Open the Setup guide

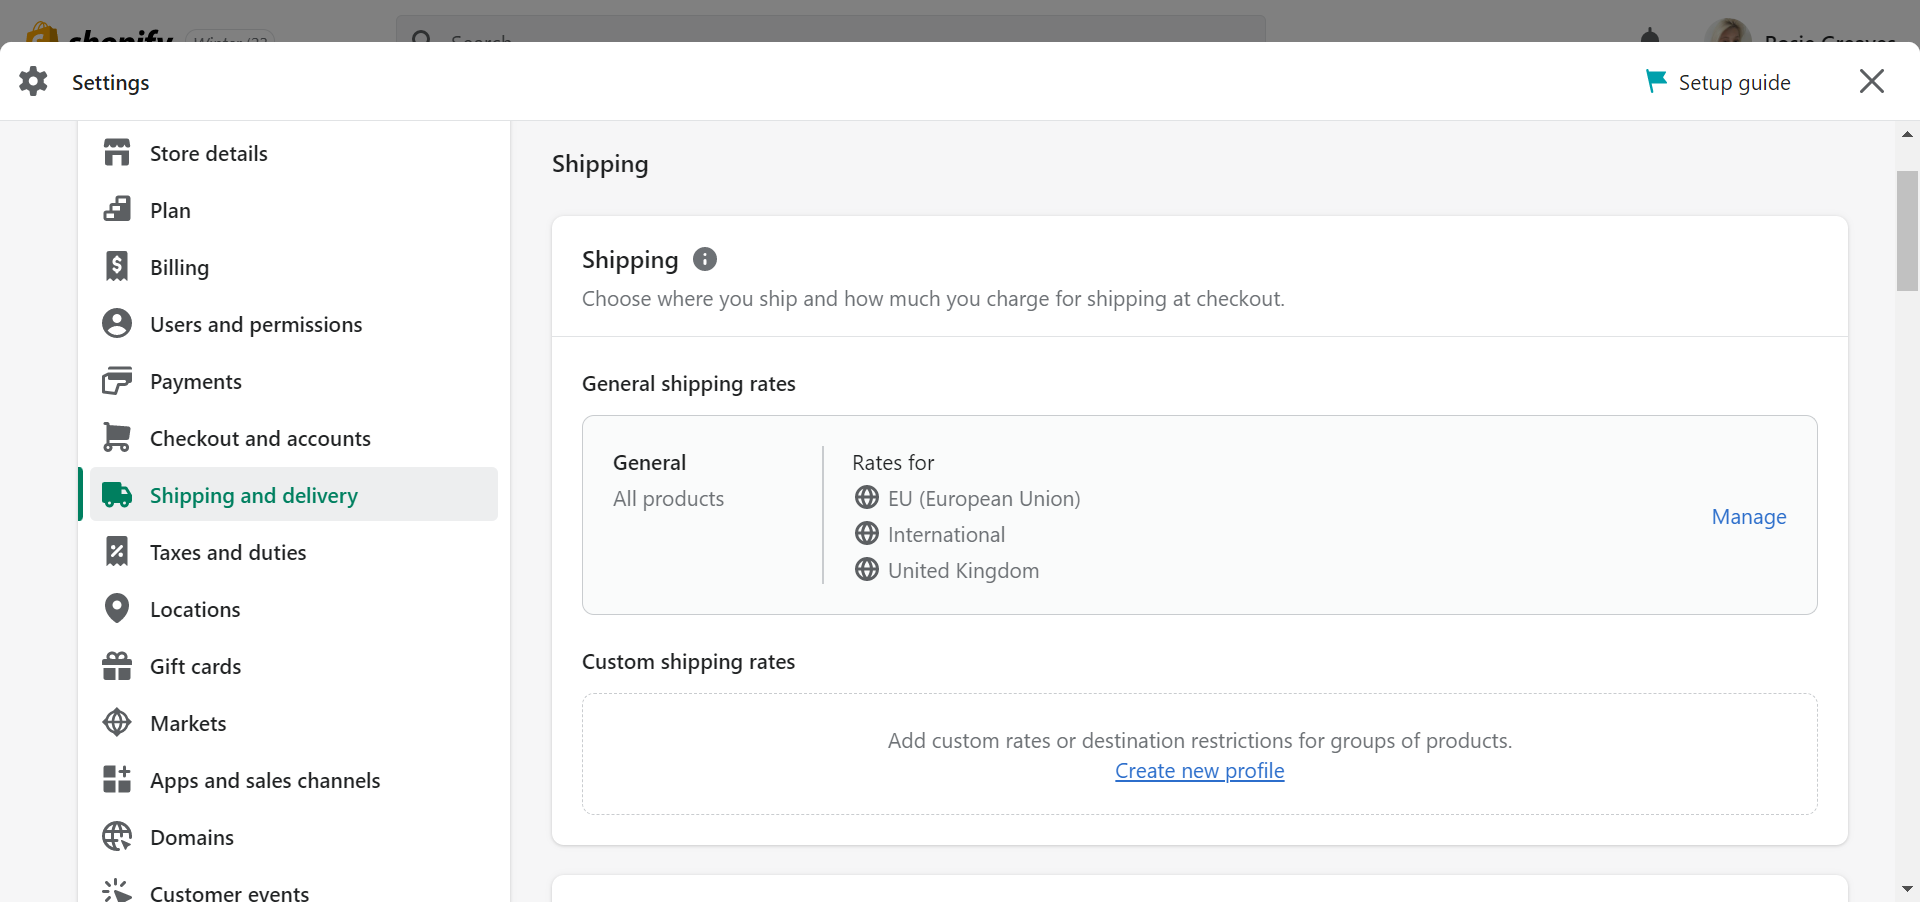click(x=1734, y=82)
